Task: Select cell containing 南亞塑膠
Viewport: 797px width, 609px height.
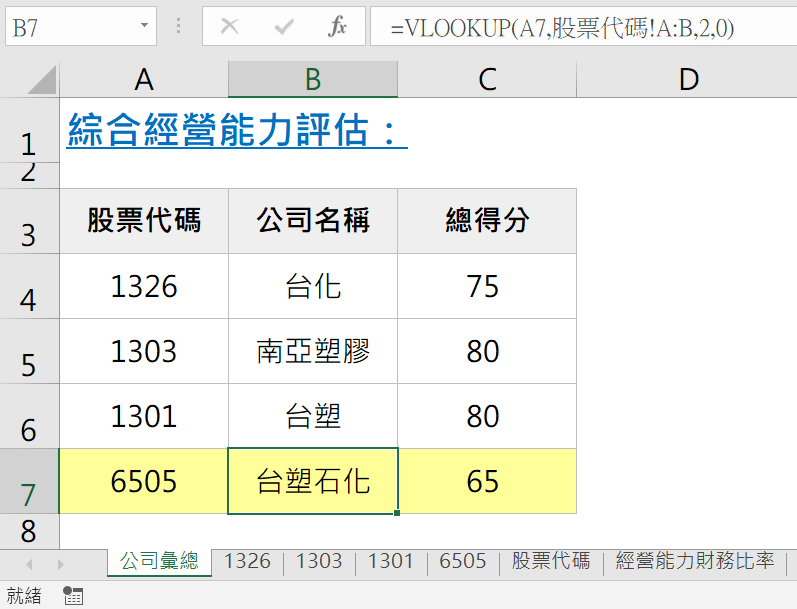Action: tap(313, 351)
